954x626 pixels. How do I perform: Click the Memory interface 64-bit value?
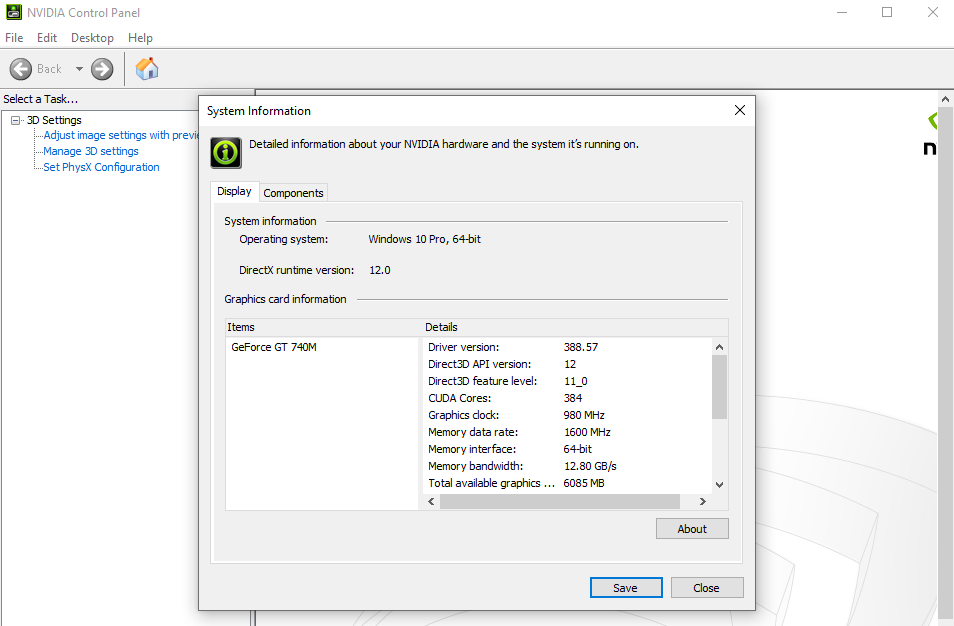click(577, 449)
